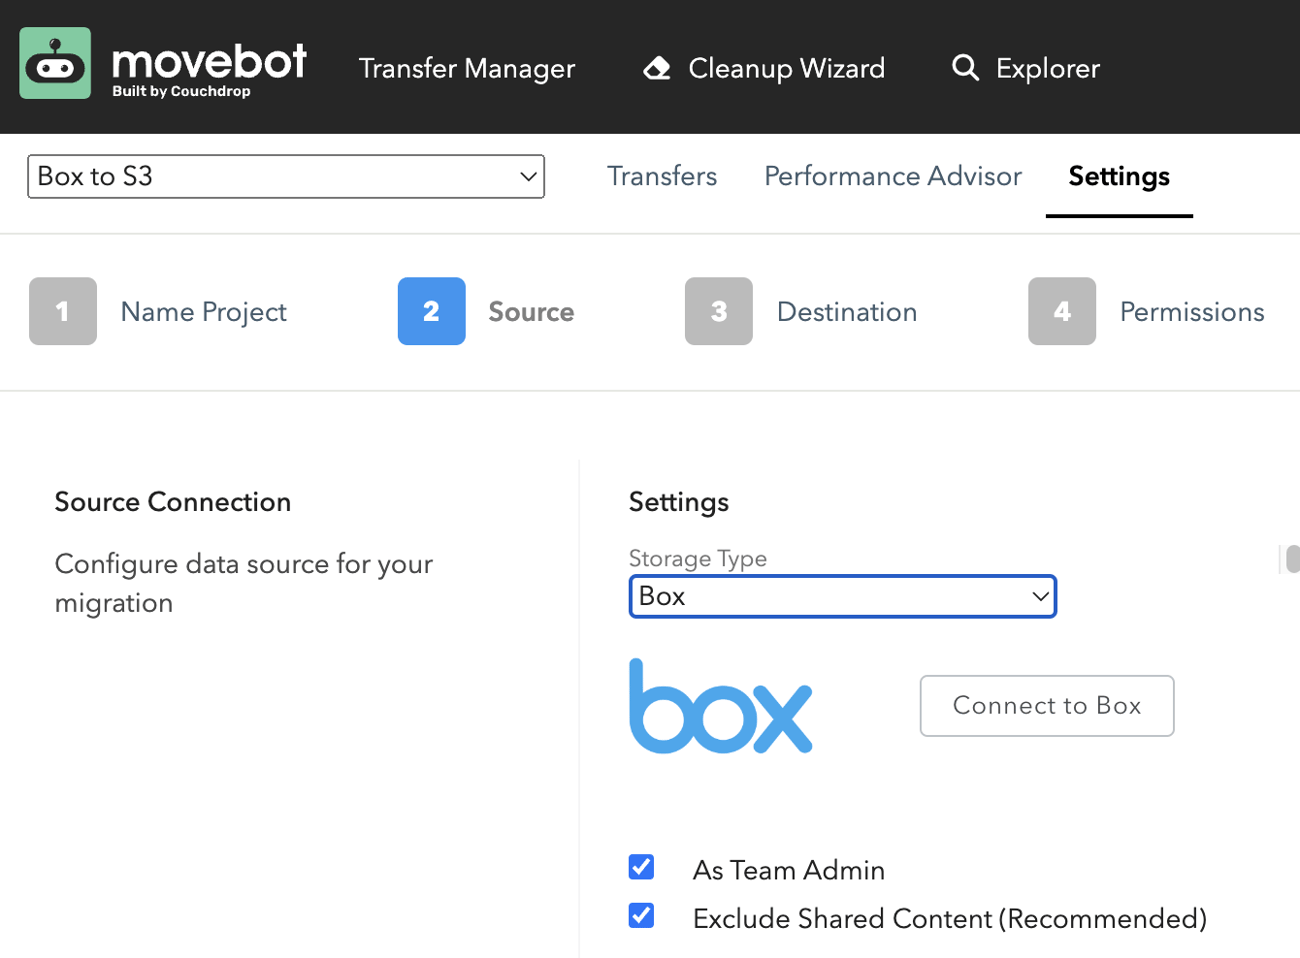Select Transfer Manager in the top navigation
Viewport: 1300px width, 958px height.
point(466,68)
